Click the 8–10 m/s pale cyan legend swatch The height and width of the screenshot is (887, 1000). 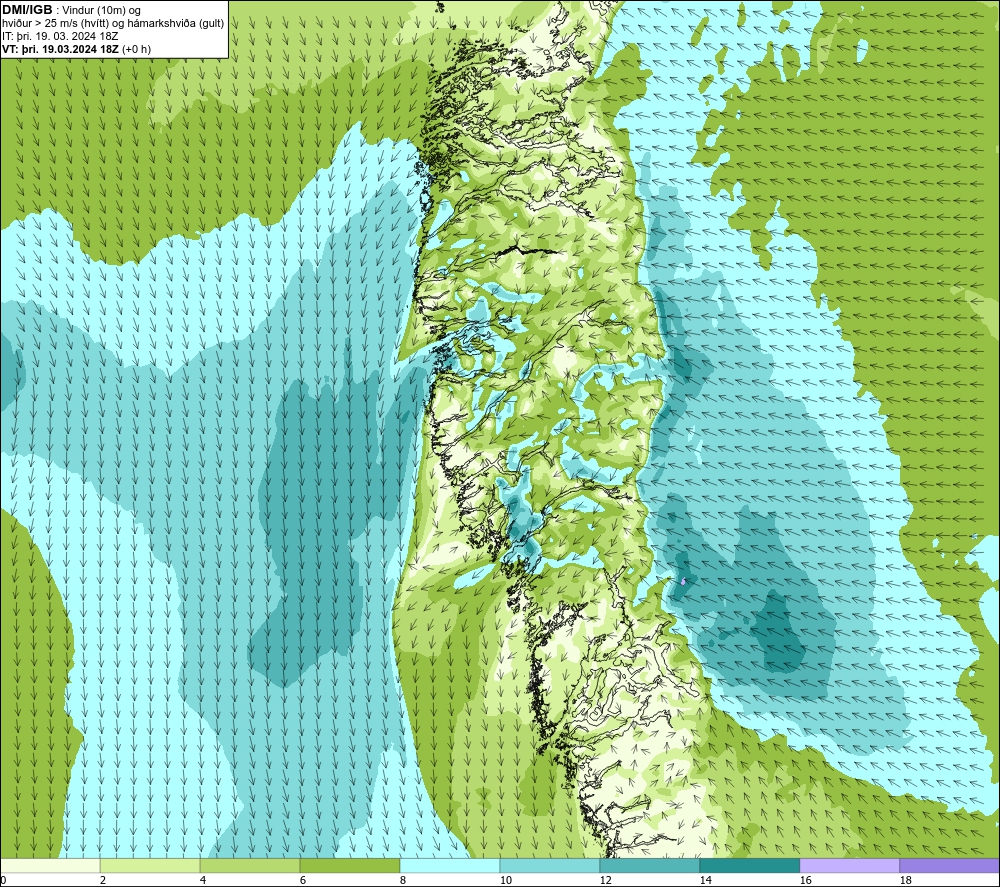coord(450,865)
